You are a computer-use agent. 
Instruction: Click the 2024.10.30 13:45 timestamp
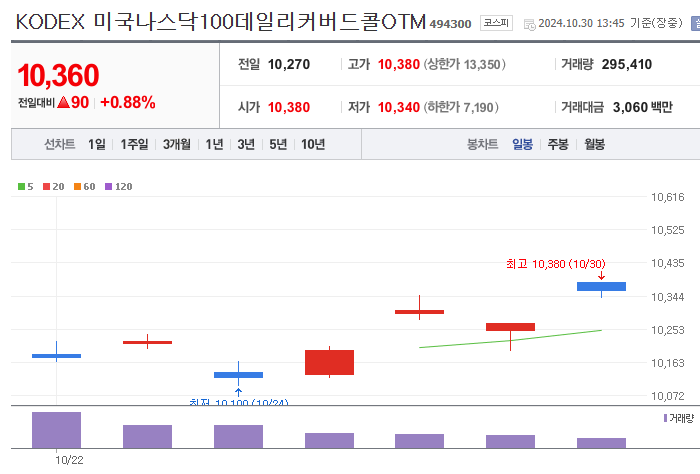(x=581, y=23)
